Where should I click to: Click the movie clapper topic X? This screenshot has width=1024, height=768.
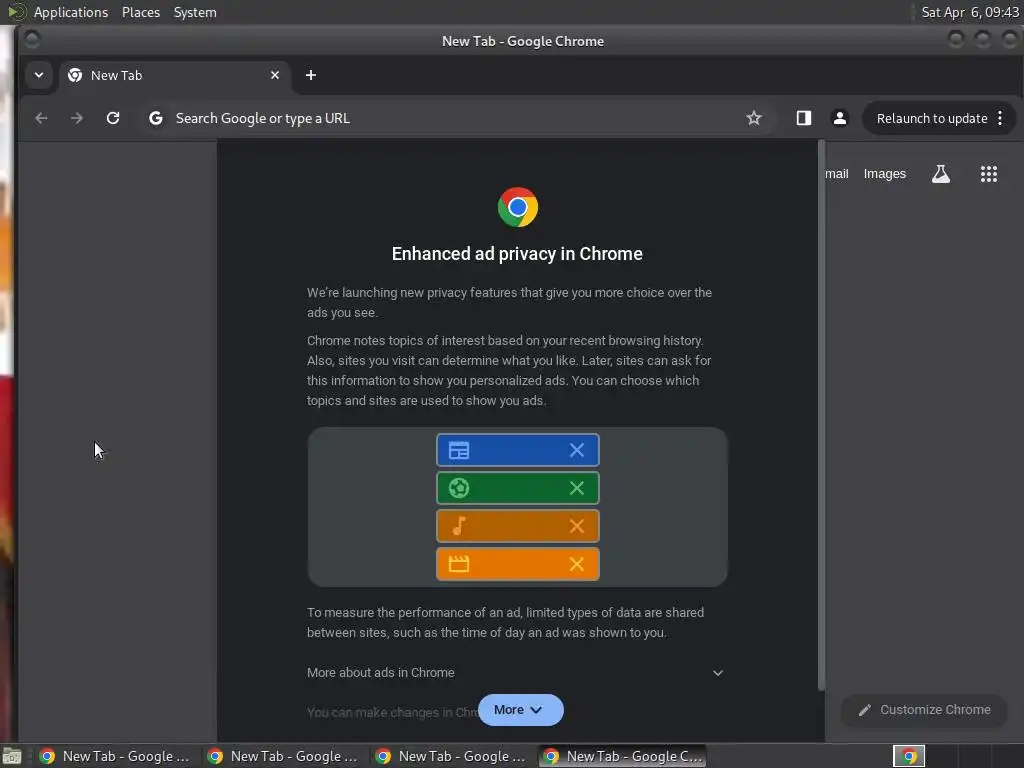(x=577, y=564)
